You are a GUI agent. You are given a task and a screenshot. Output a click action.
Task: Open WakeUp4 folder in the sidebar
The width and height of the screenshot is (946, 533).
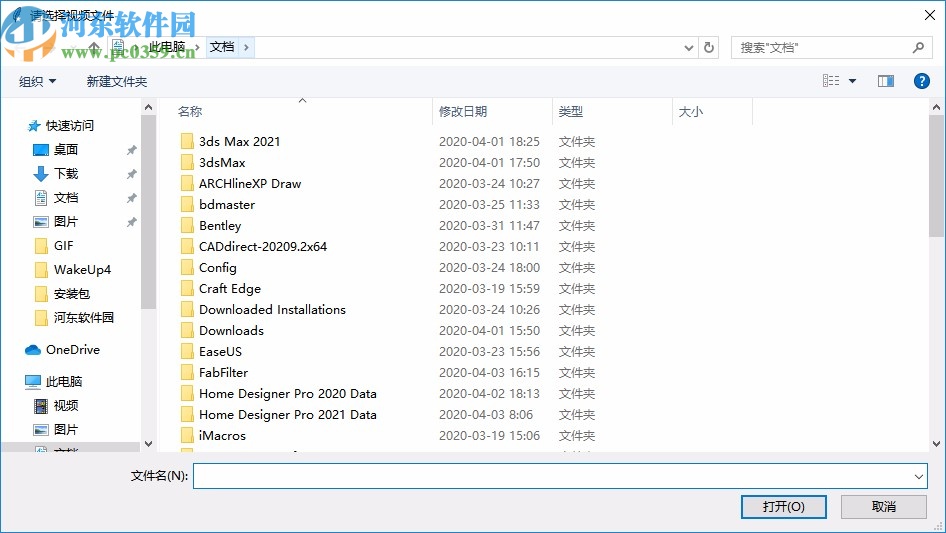coord(82,270)
